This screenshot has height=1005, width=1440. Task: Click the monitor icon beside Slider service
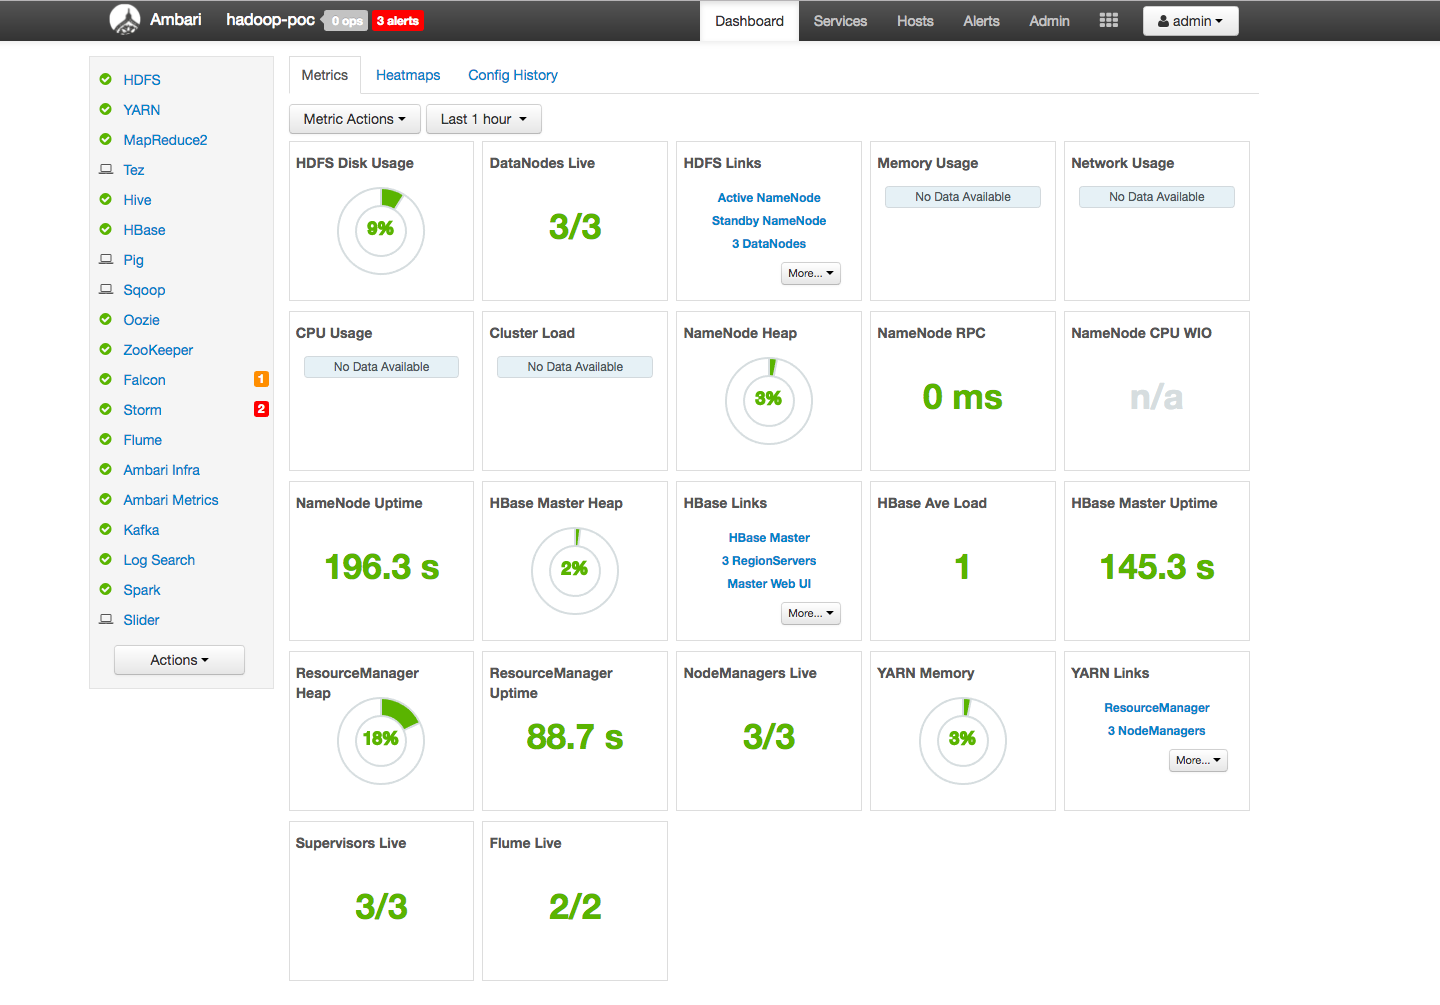click(x=105, y=619)
